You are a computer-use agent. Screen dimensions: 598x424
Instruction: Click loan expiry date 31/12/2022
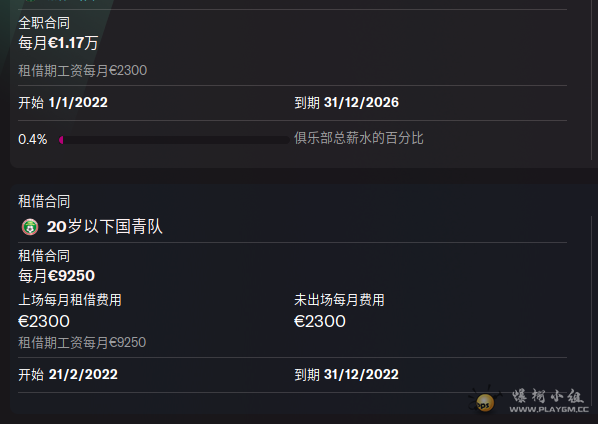361,374
